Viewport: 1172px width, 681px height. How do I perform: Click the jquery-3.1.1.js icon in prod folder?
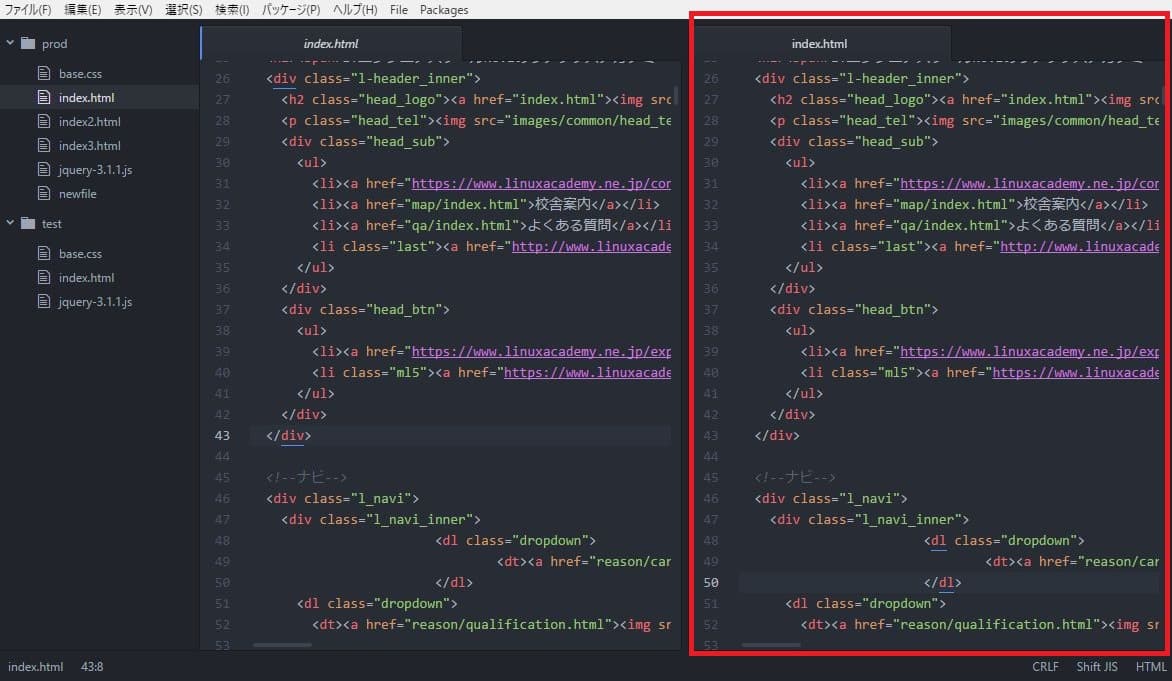point(43,170)
